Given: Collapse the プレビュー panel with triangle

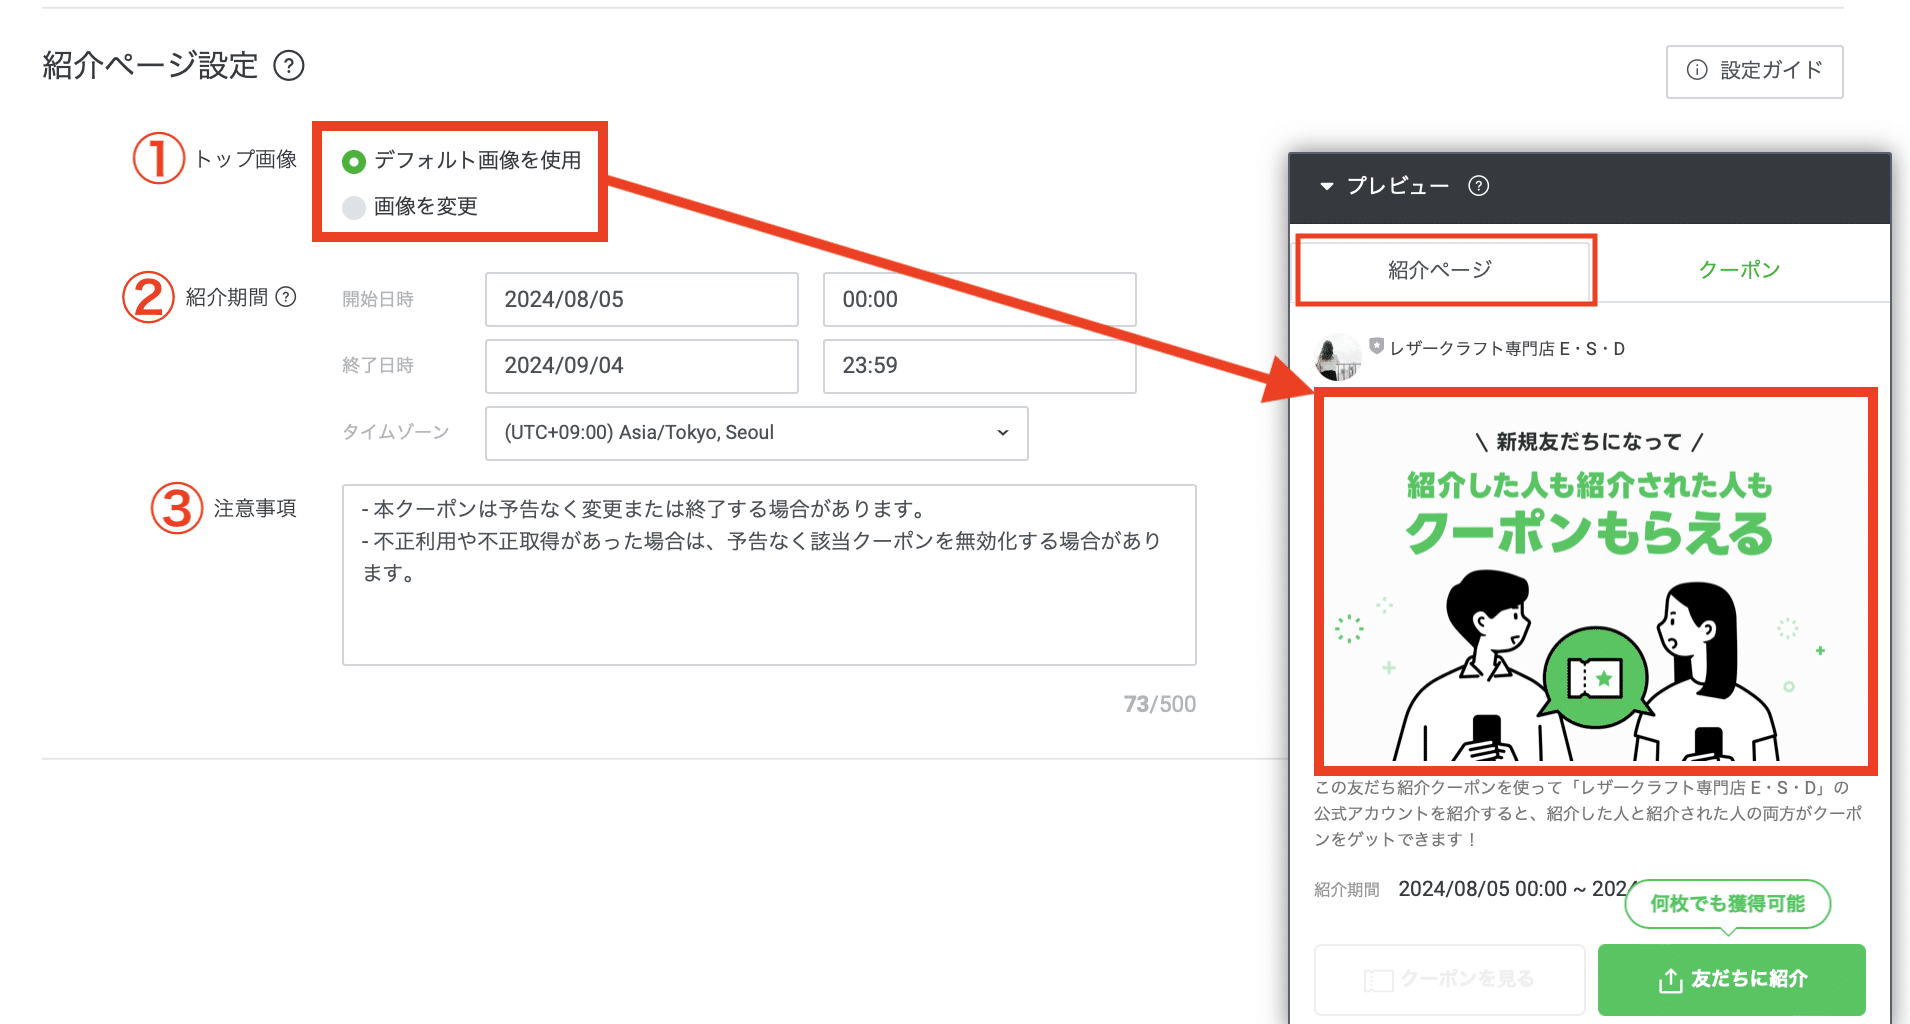Looking at the screenshot, I should pyautogui.click(x=1327, y=186).
